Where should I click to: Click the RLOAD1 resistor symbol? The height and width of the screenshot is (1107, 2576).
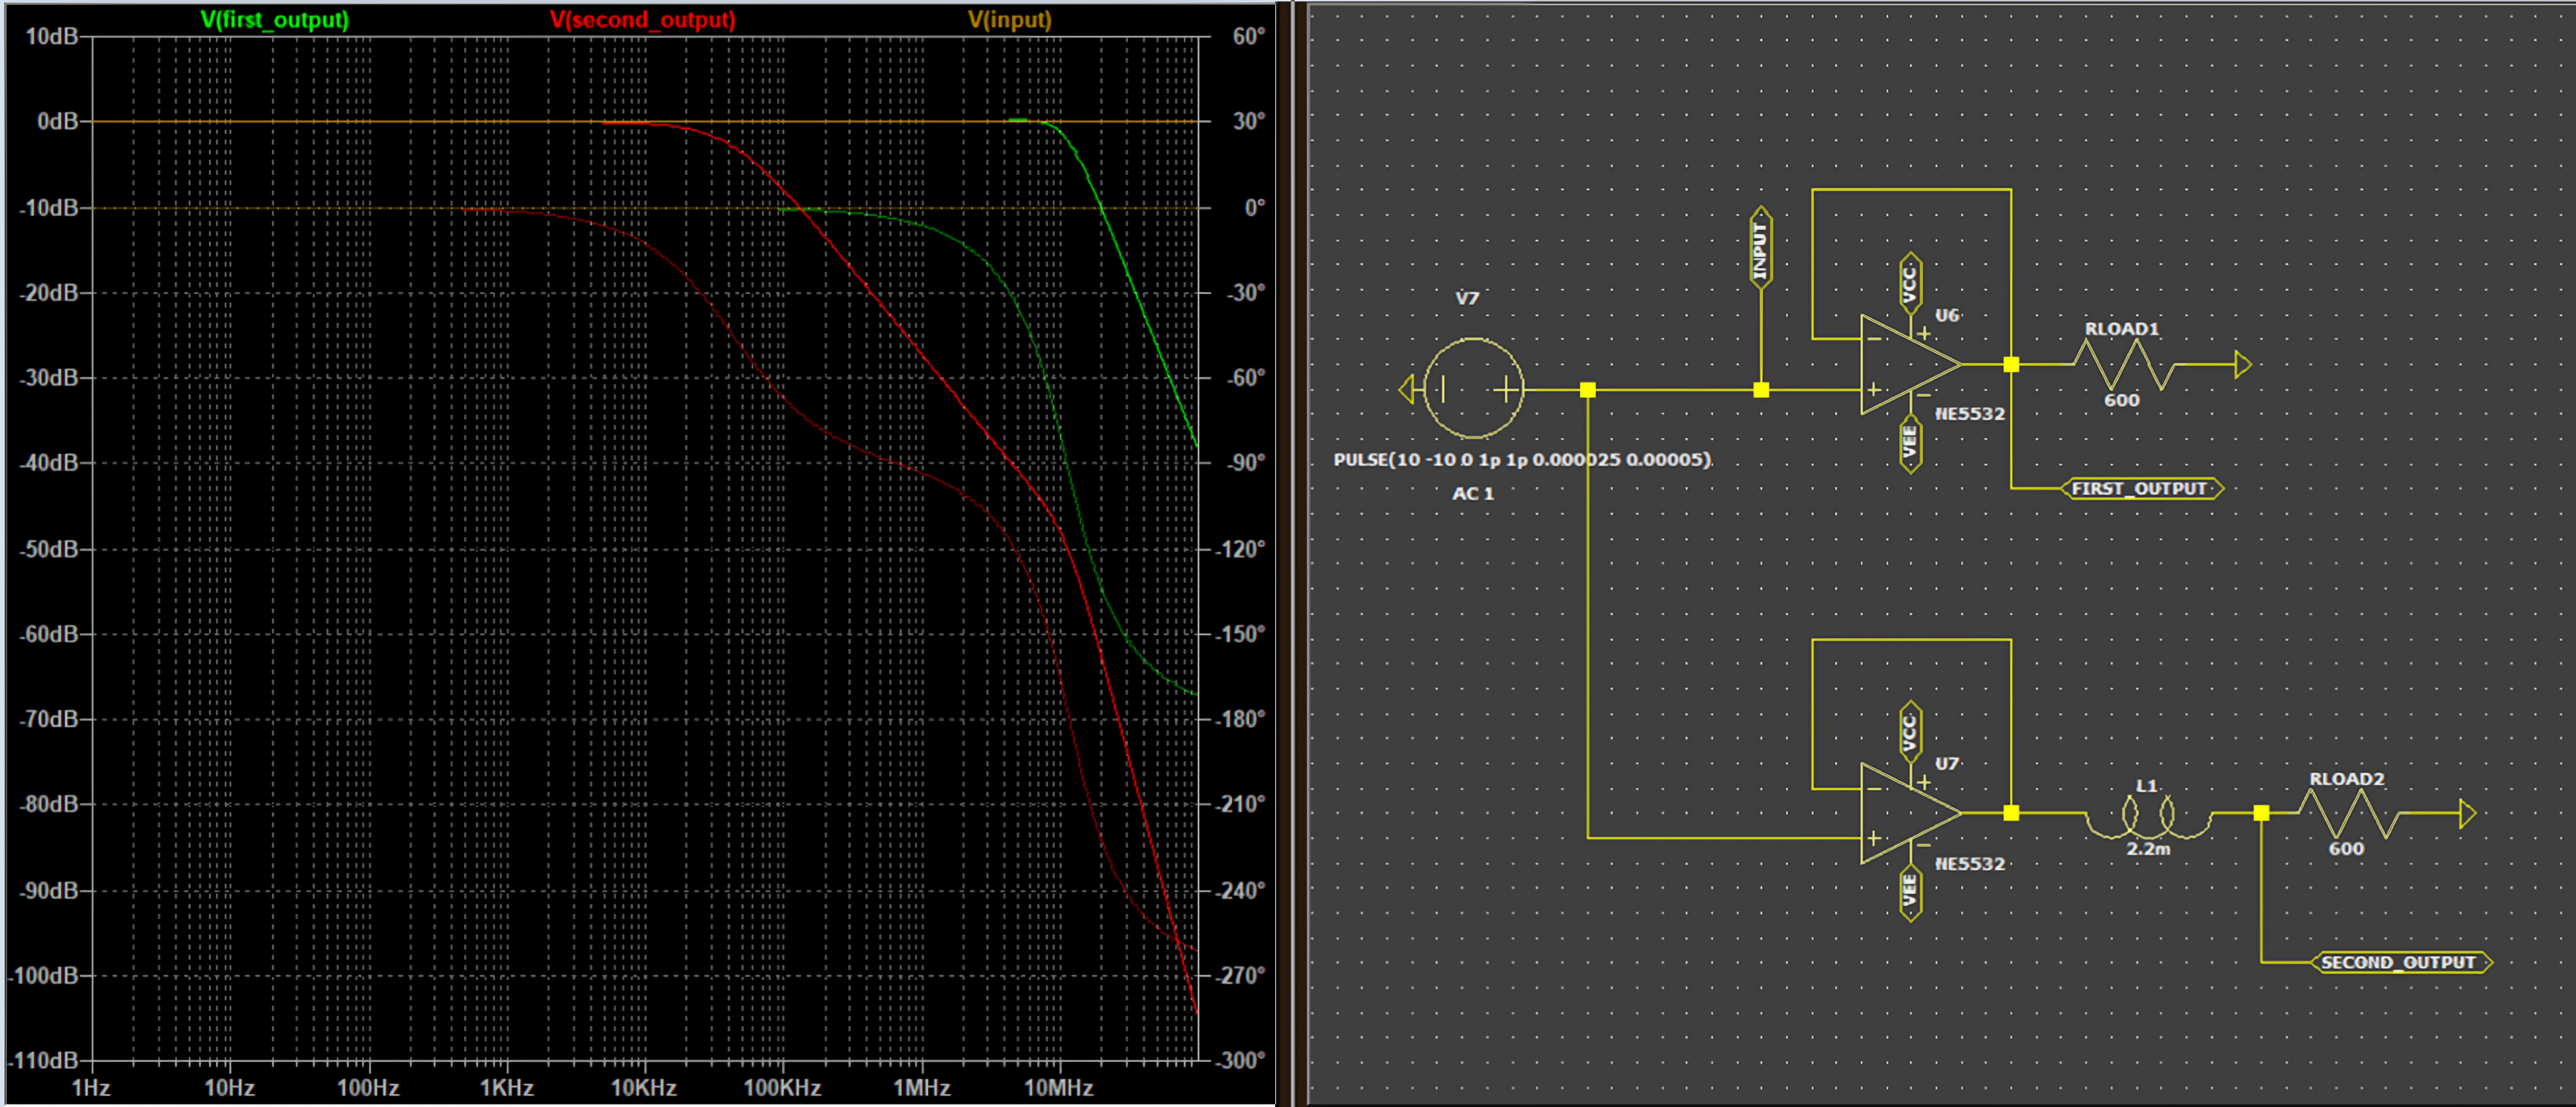tap(2123, 364)
